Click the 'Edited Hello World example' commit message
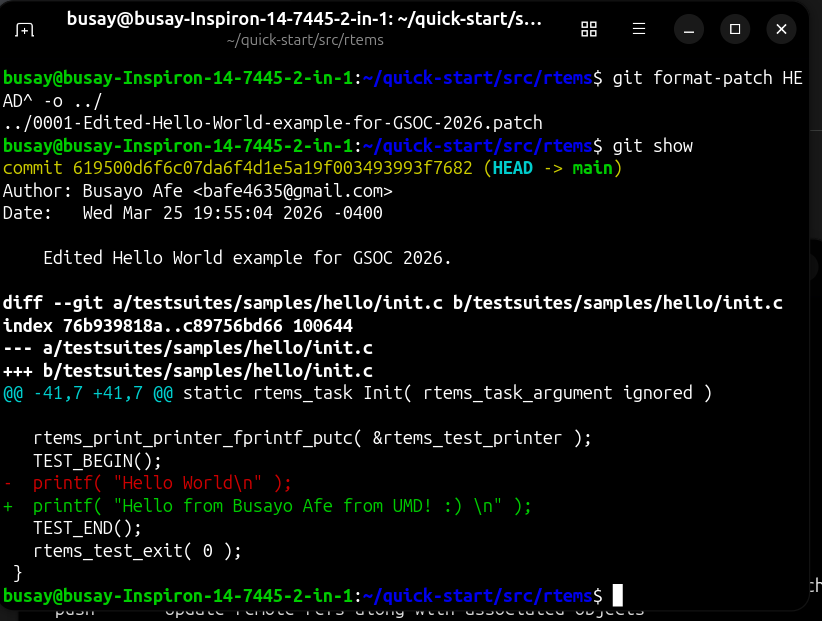This screenshot has height=621, width=822. pyautogui.click(x=247, y=258)
